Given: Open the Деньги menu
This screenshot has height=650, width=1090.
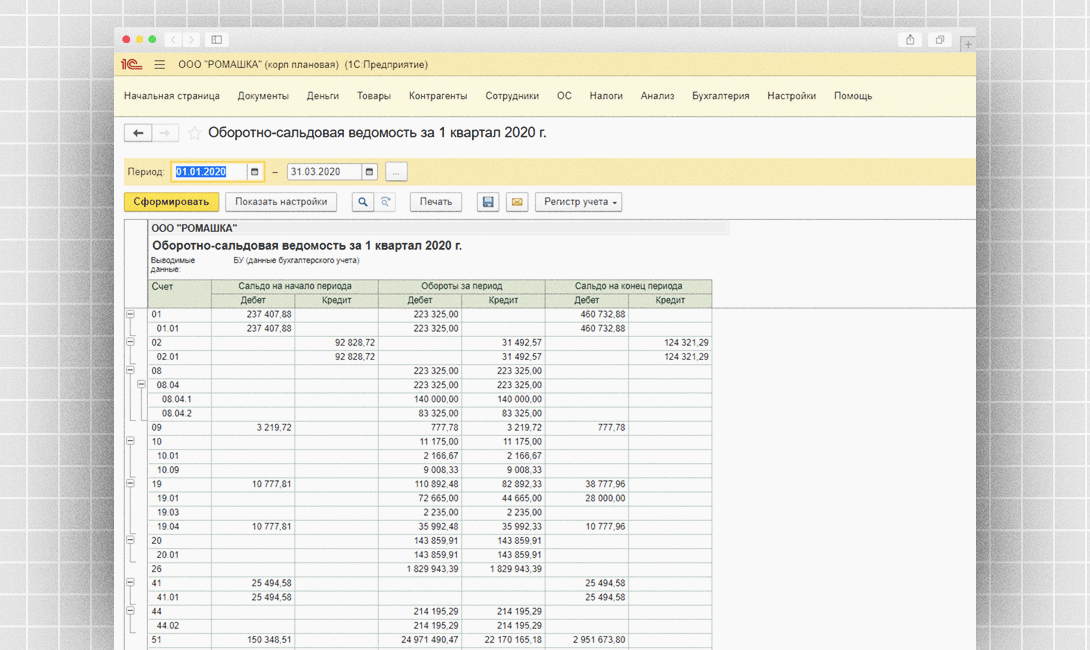Looking at the screenshot, I should (323, 96).
